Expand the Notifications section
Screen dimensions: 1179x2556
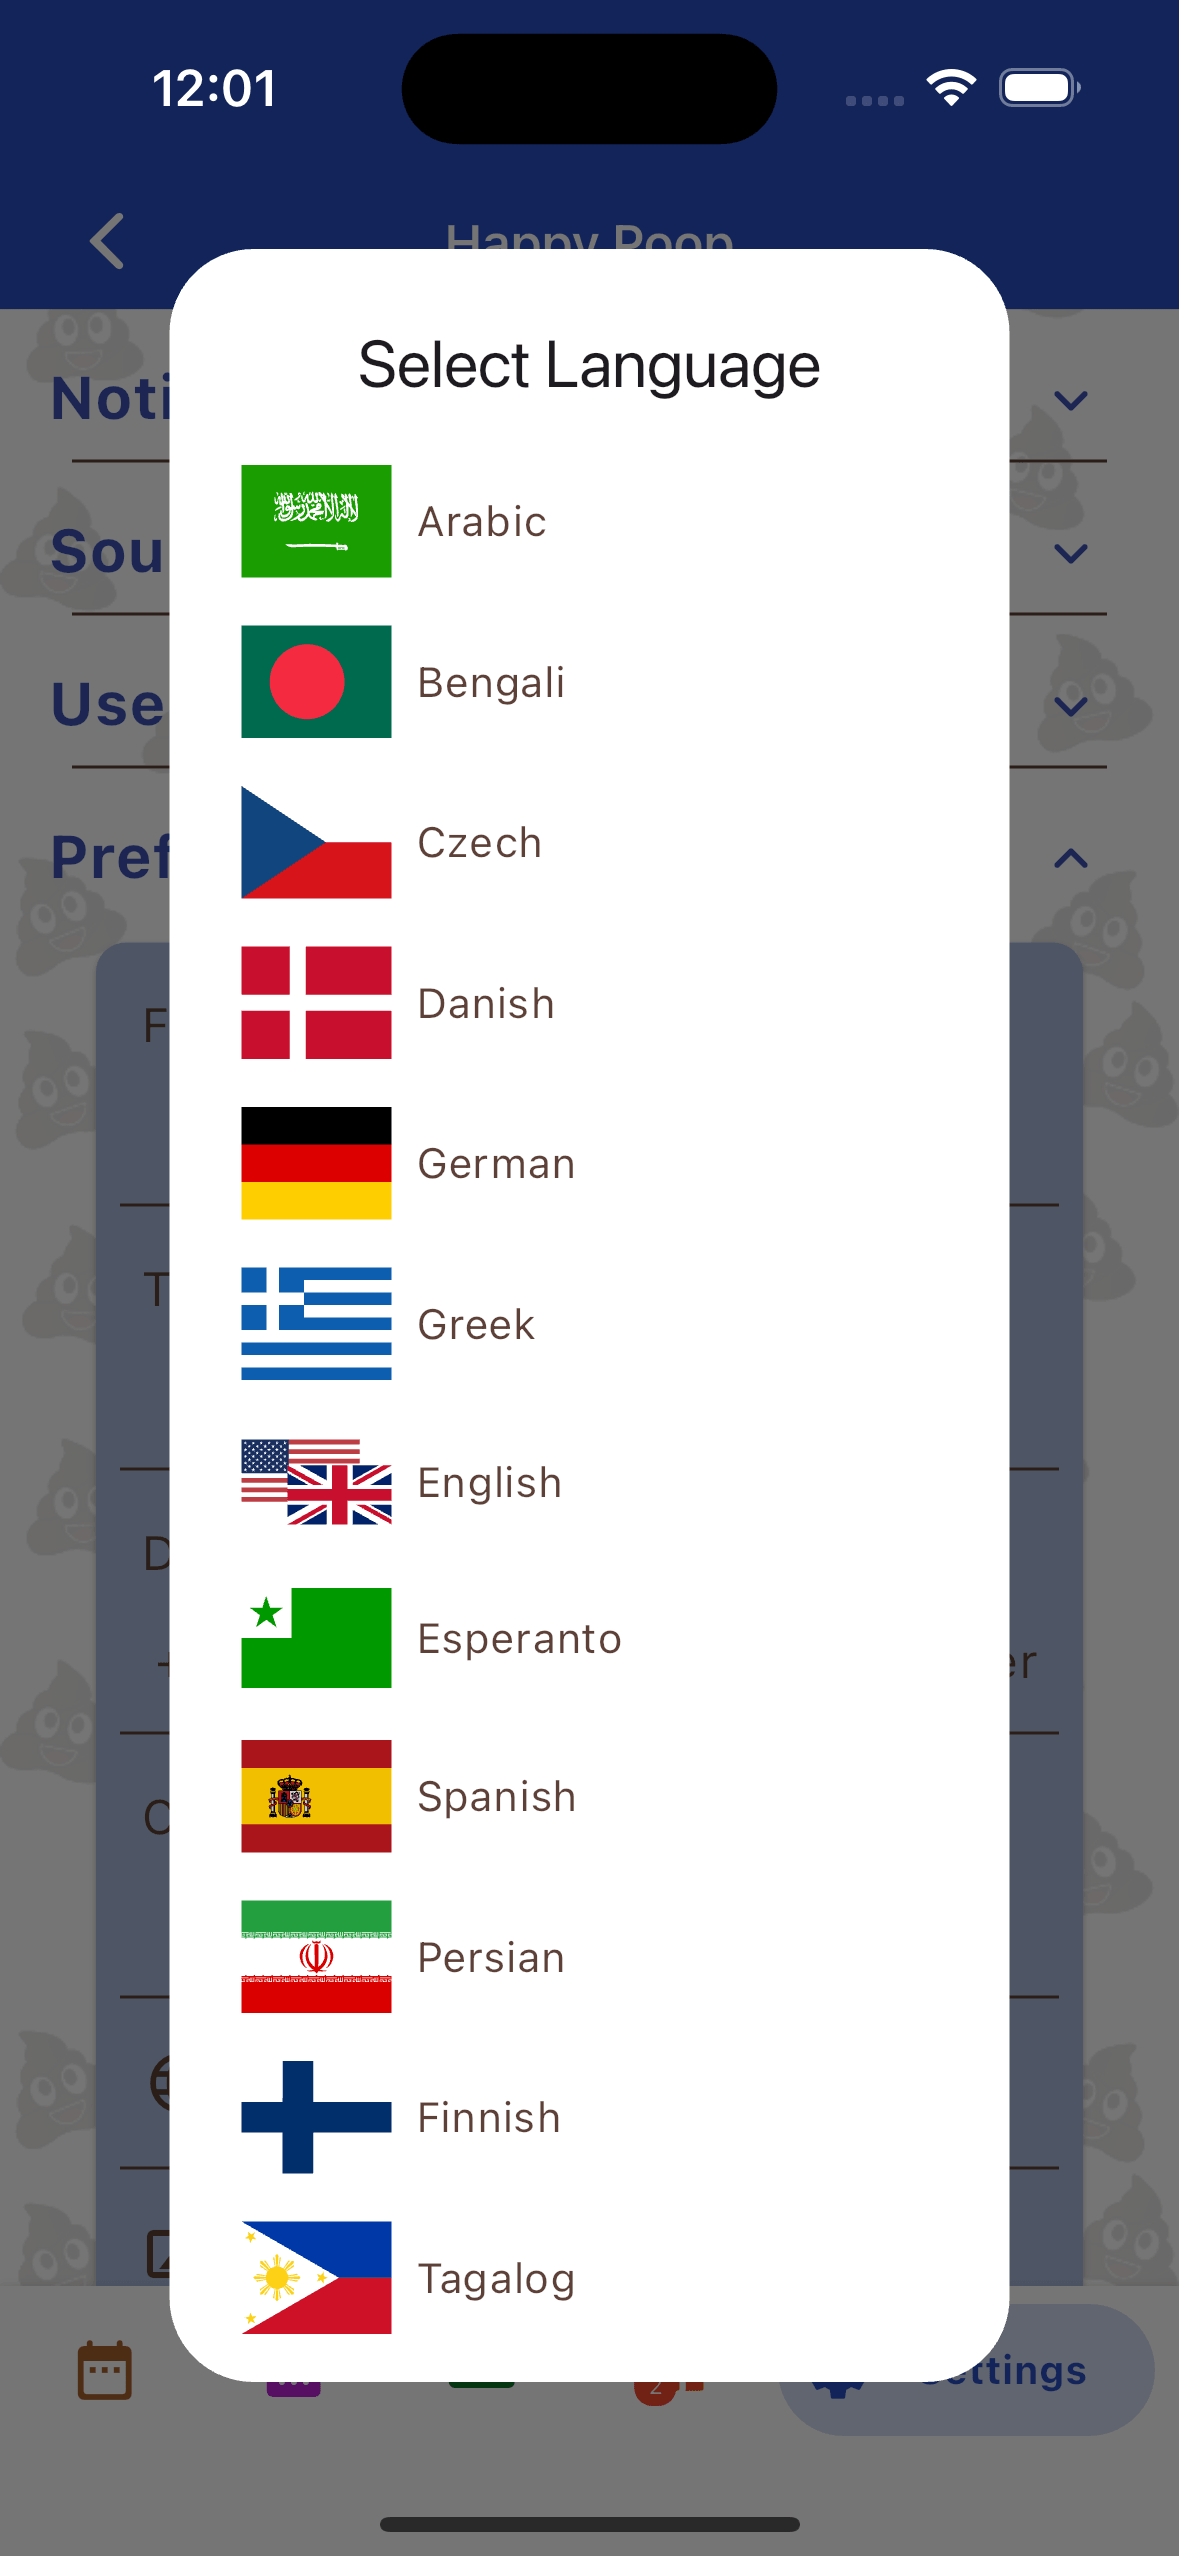coord(1070,400)
